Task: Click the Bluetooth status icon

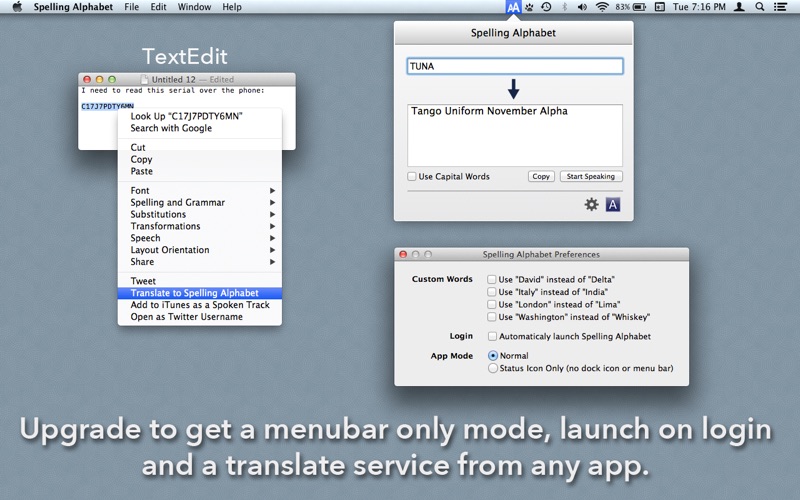Action: click(564, 7)
